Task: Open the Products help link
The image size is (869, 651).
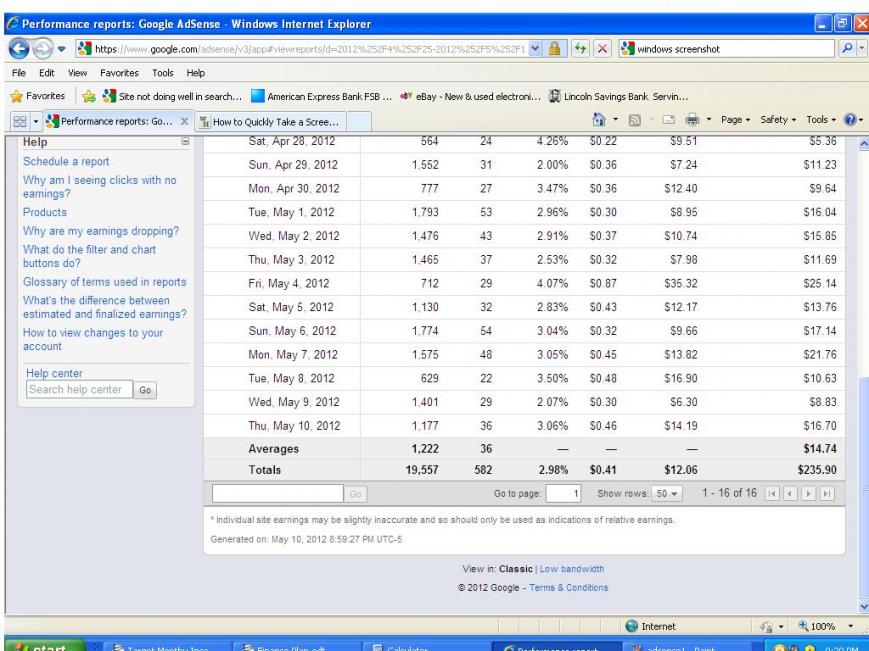Action: point(45,212)
